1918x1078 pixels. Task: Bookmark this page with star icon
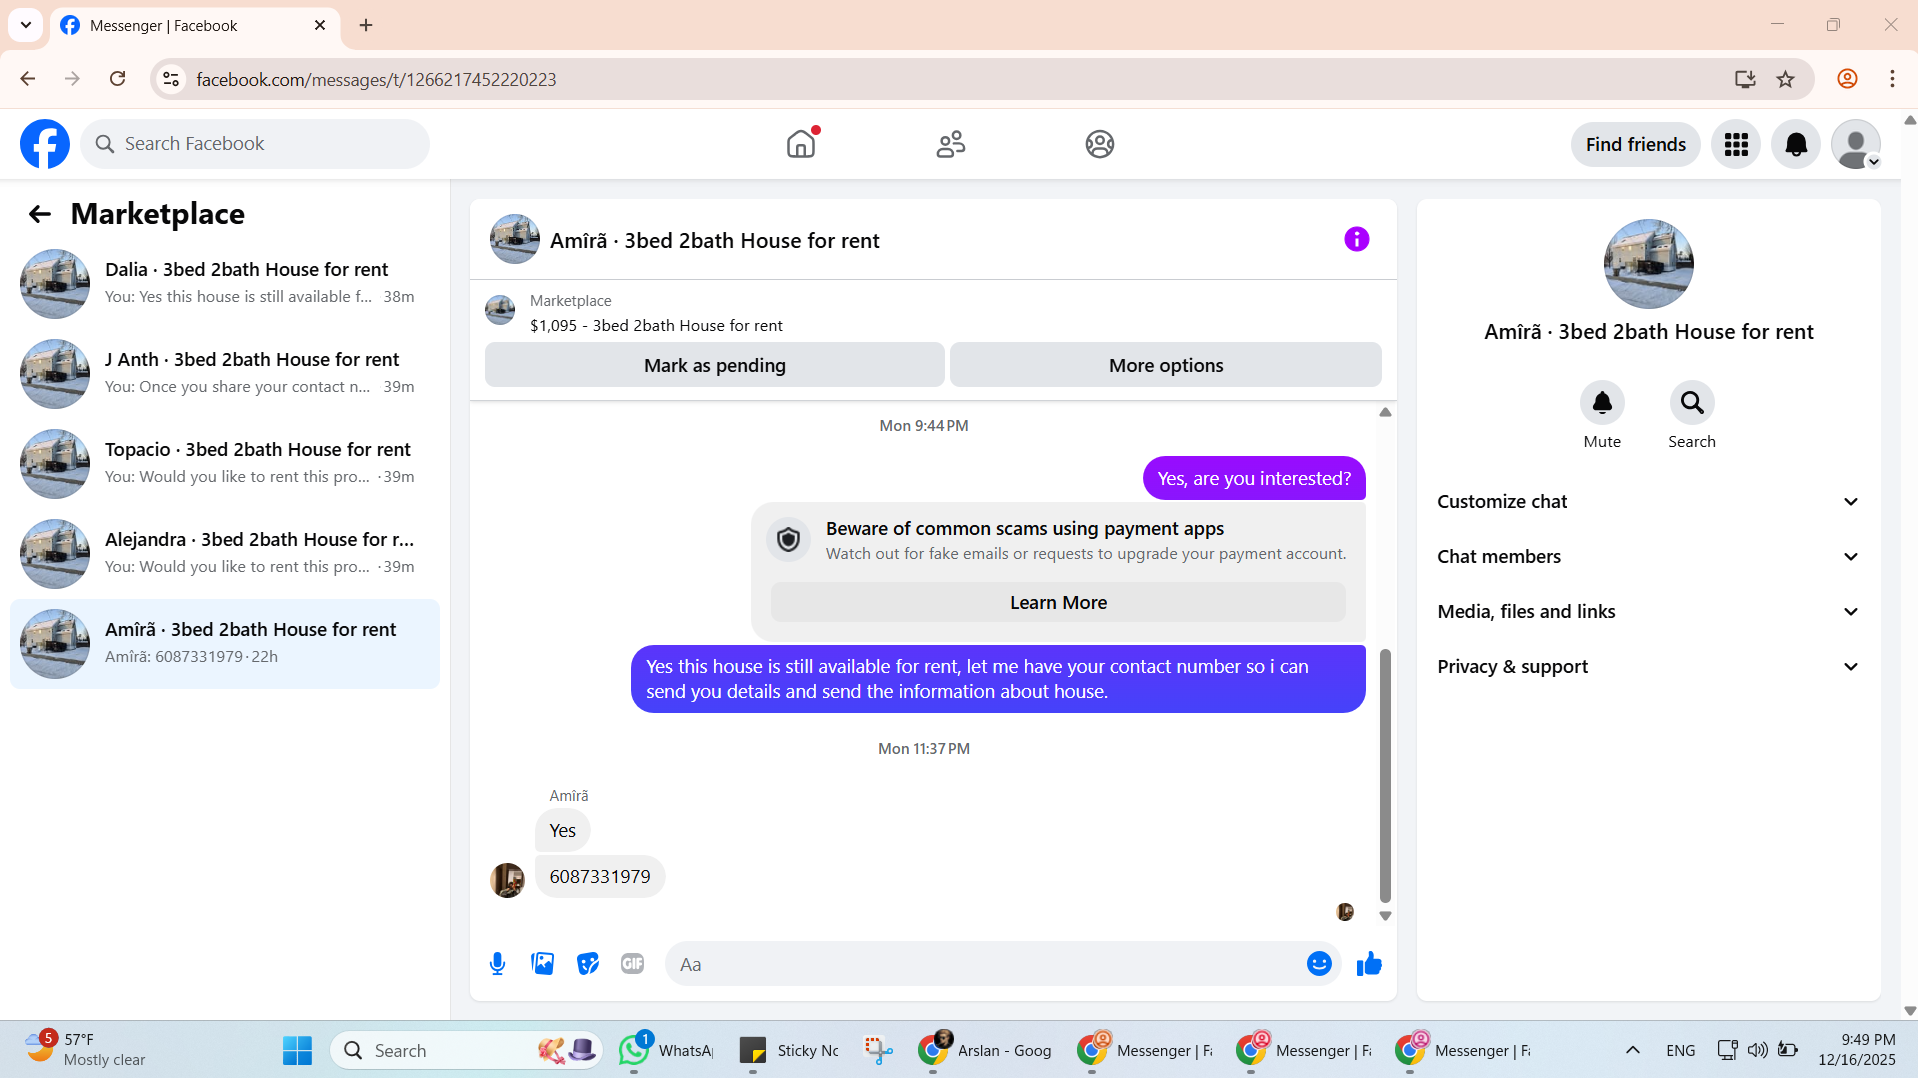coord(1786,79)
